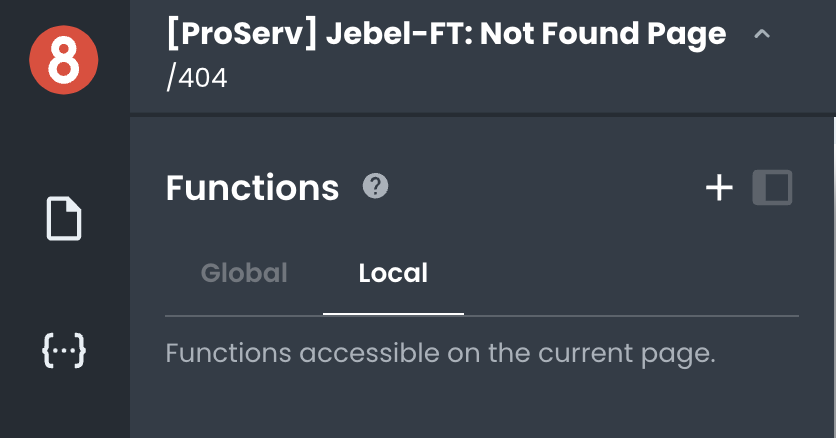Screen dimensions: 836x438
Task: Open the pages document icon in sidebar
Action: [x=64, y=219]
